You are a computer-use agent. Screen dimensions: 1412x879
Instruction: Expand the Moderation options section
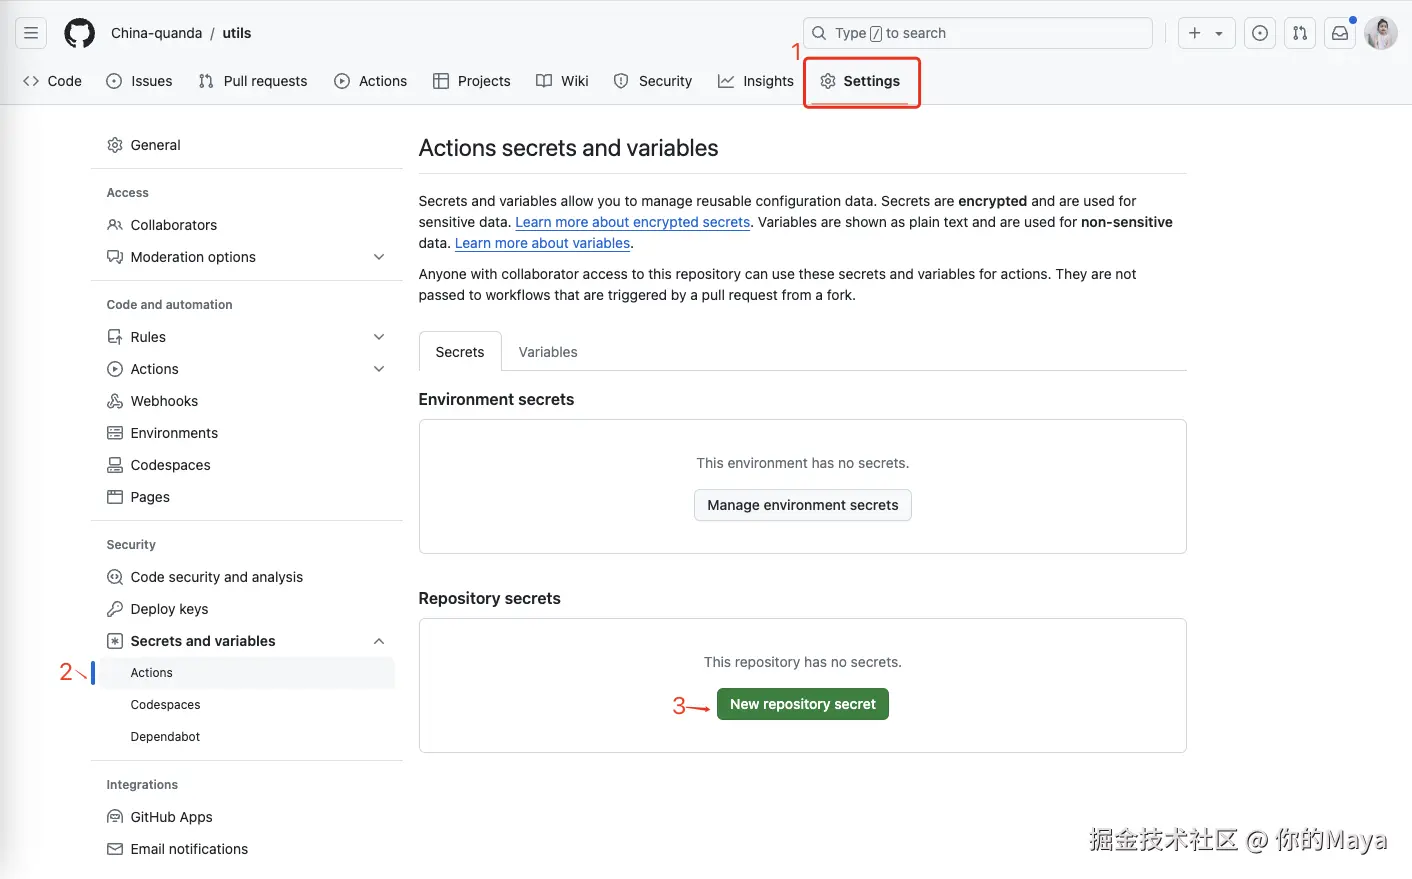379,257
